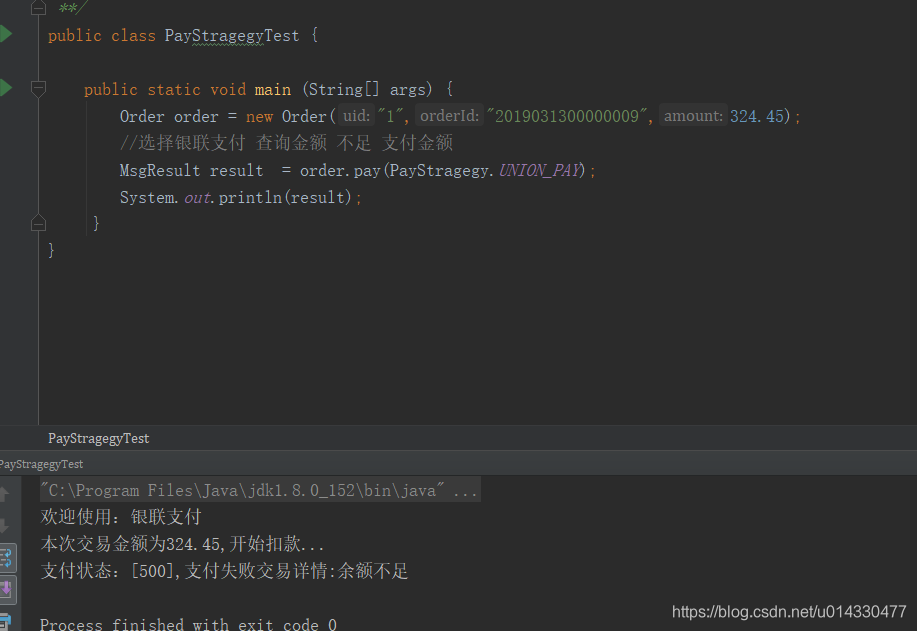Collapse the main method fold marker

(38, 89)
